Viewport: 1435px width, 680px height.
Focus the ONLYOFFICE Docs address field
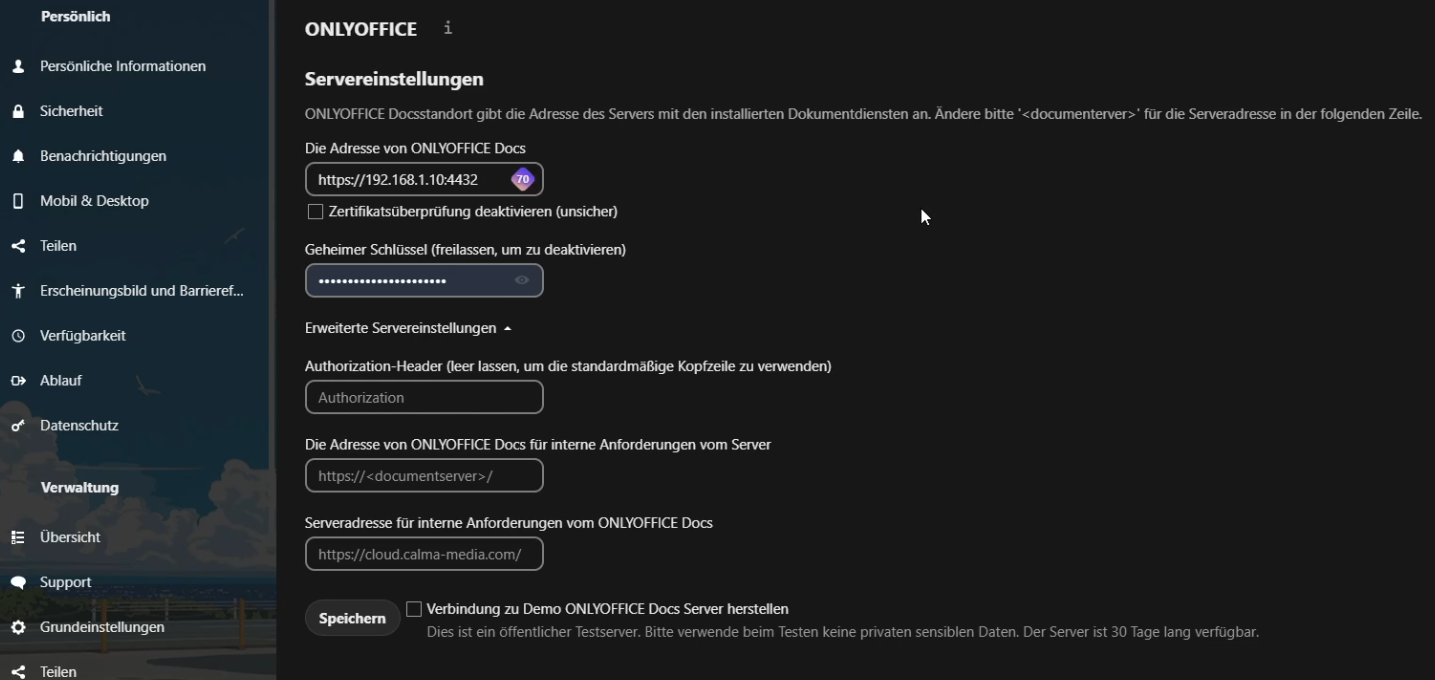(424, 179)
